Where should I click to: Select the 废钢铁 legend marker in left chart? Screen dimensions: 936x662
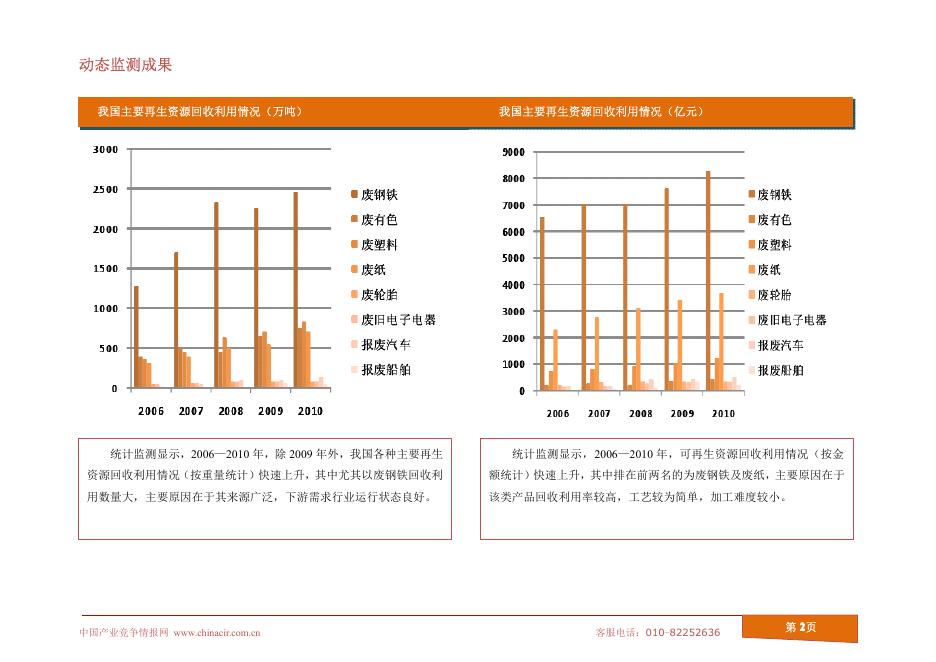(354, 194)
